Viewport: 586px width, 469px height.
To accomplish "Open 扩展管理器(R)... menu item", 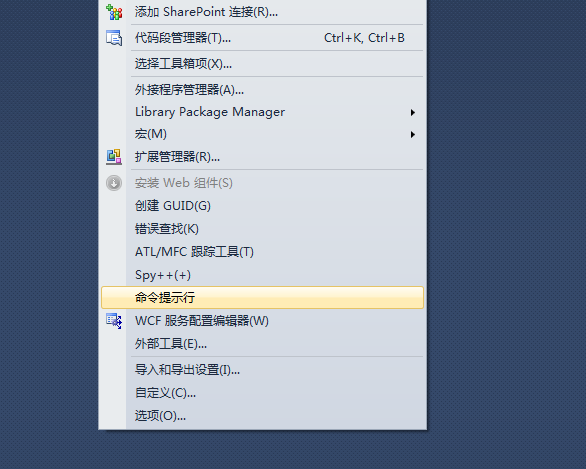I will tap(262, 157).
